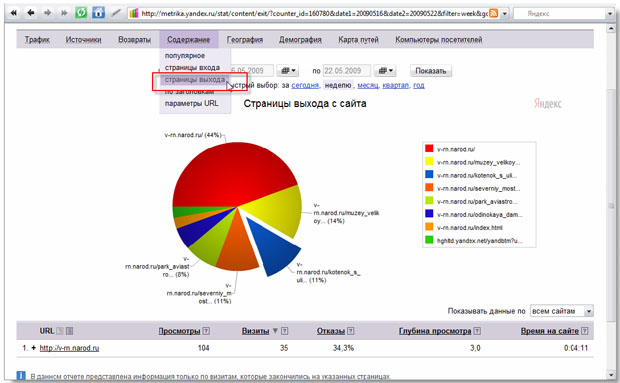Click the fast-forward double-arrow browser button
Viewport: 620px width, 383px height.
(64, 13)
